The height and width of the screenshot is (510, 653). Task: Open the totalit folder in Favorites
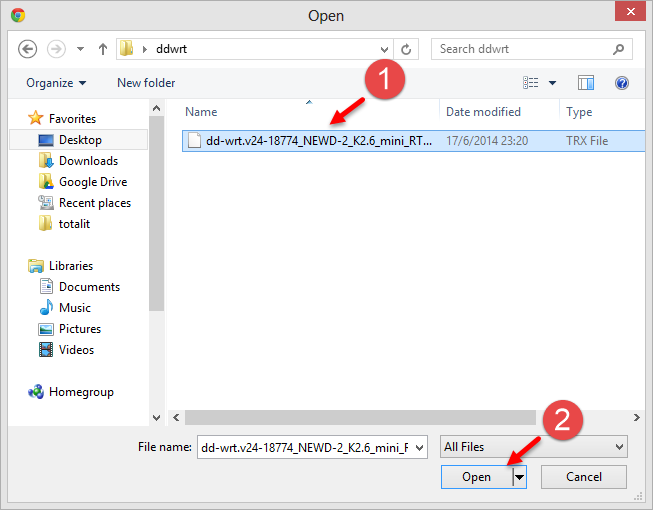74,224
